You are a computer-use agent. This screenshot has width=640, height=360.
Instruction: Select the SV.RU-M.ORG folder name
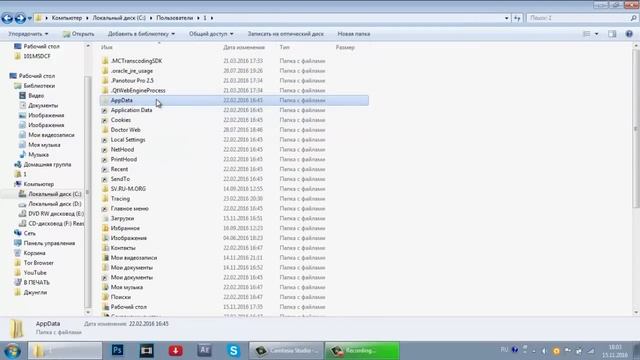tap(128, 189)
